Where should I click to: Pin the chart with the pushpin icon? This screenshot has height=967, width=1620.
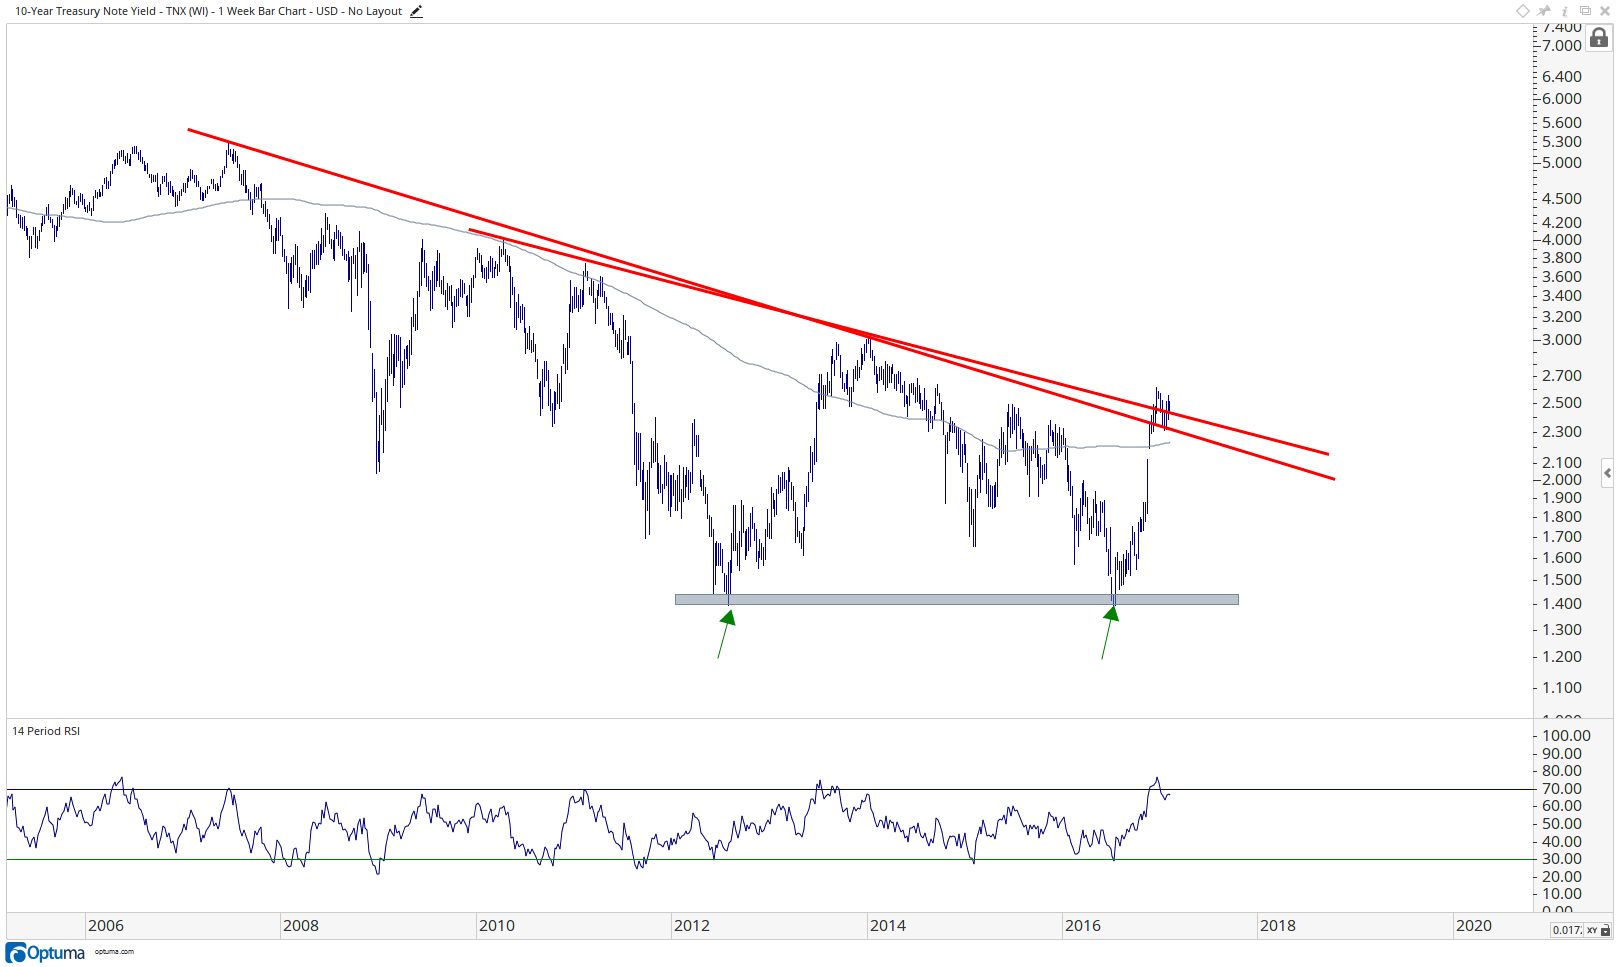coord(1545,11)
